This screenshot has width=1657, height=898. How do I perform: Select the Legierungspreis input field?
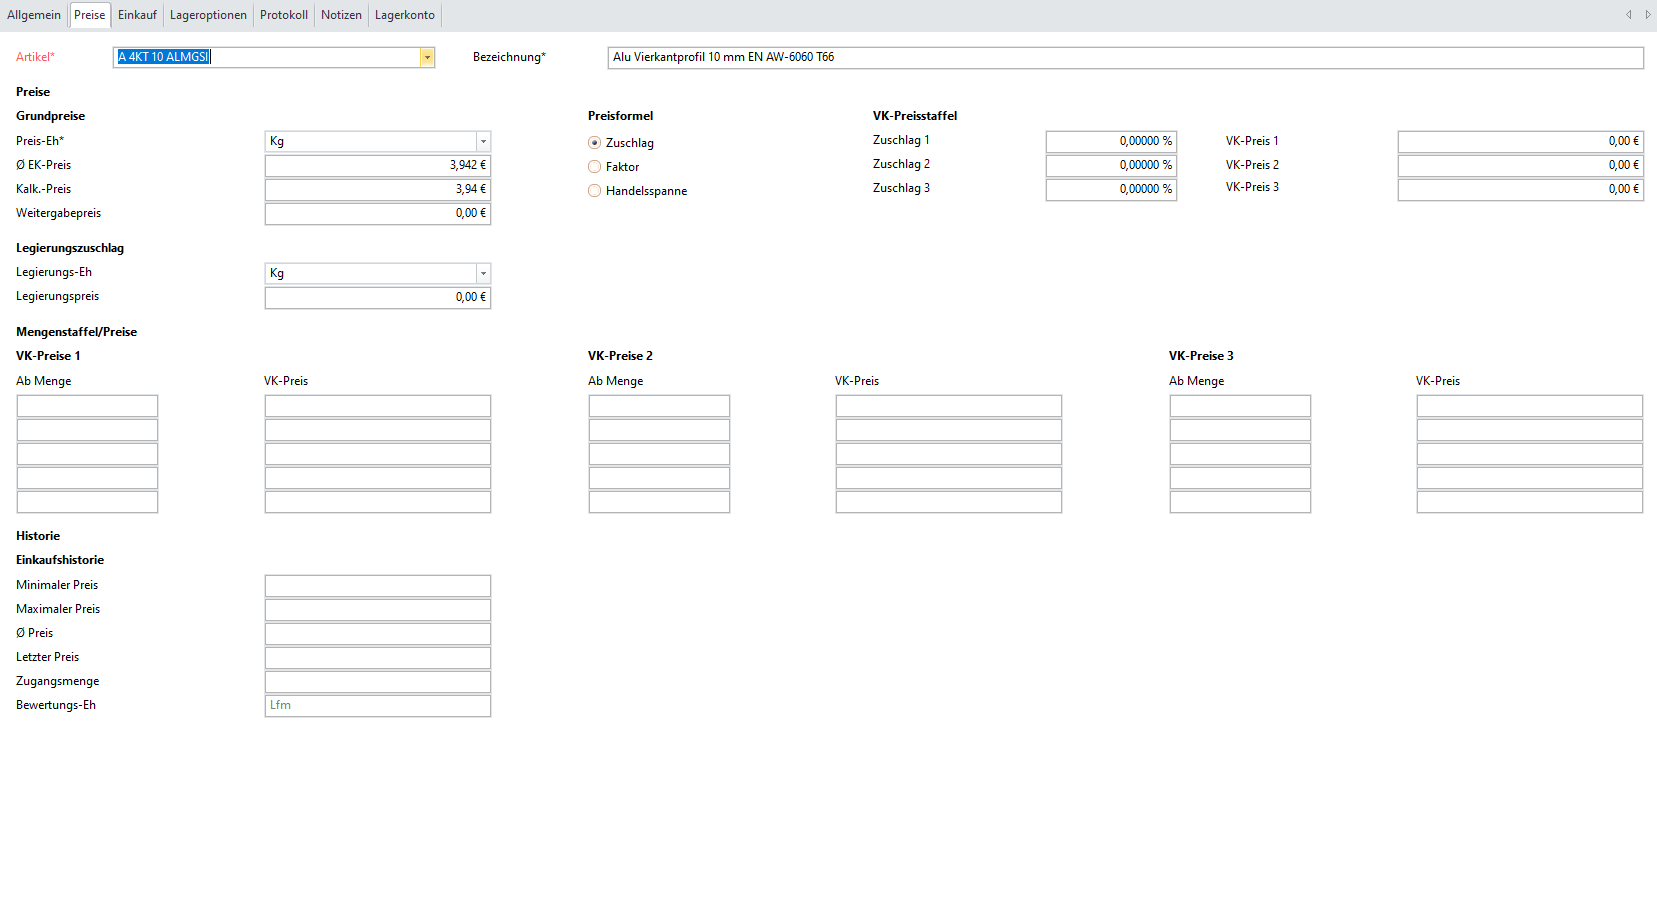pos(377,297)
